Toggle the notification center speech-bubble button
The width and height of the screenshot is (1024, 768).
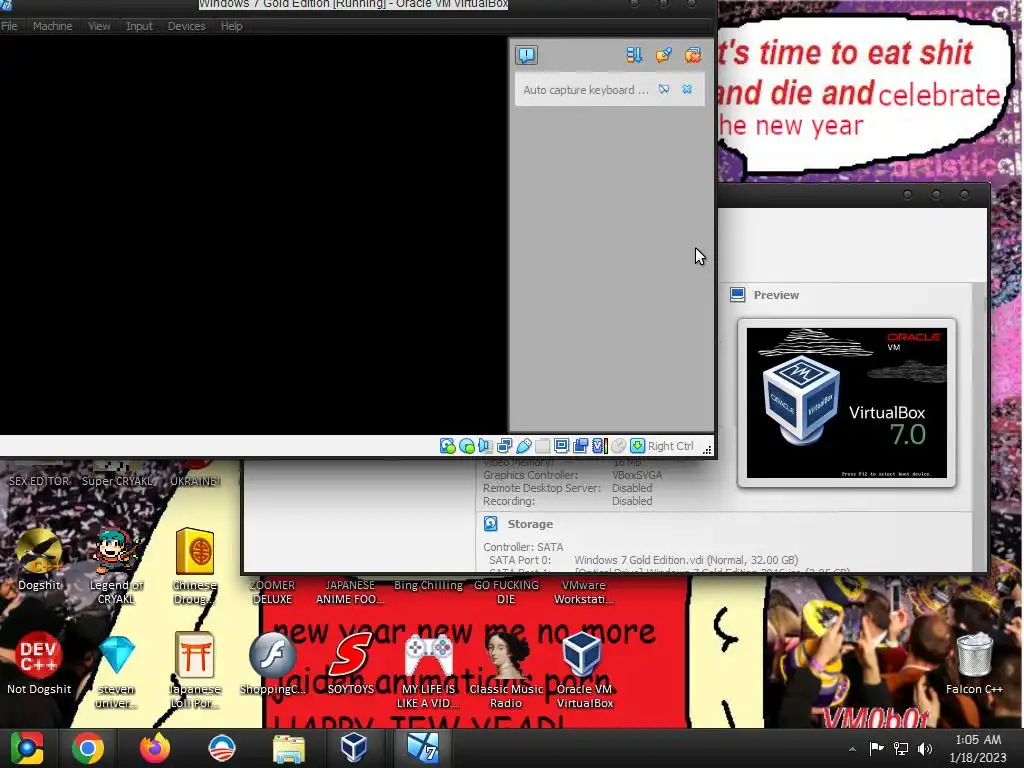(x=526, y=55)
